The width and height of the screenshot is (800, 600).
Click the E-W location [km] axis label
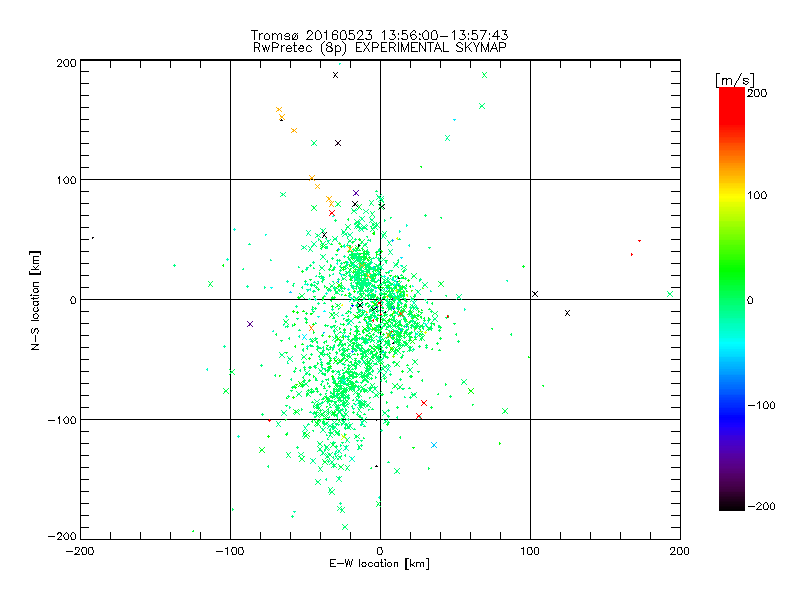(x=379, y=563)
